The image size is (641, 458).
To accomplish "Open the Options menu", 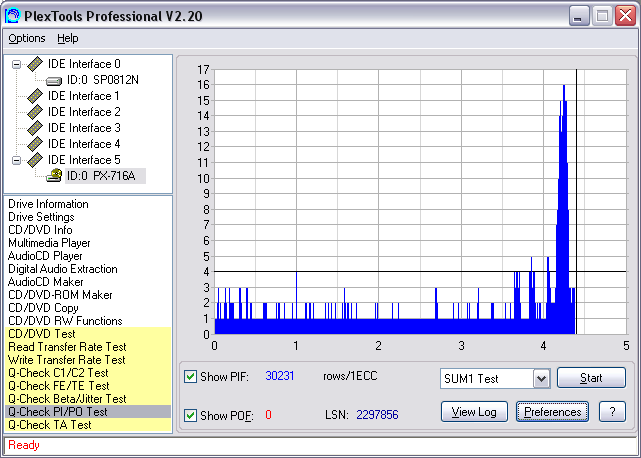I will click(27, 38).
